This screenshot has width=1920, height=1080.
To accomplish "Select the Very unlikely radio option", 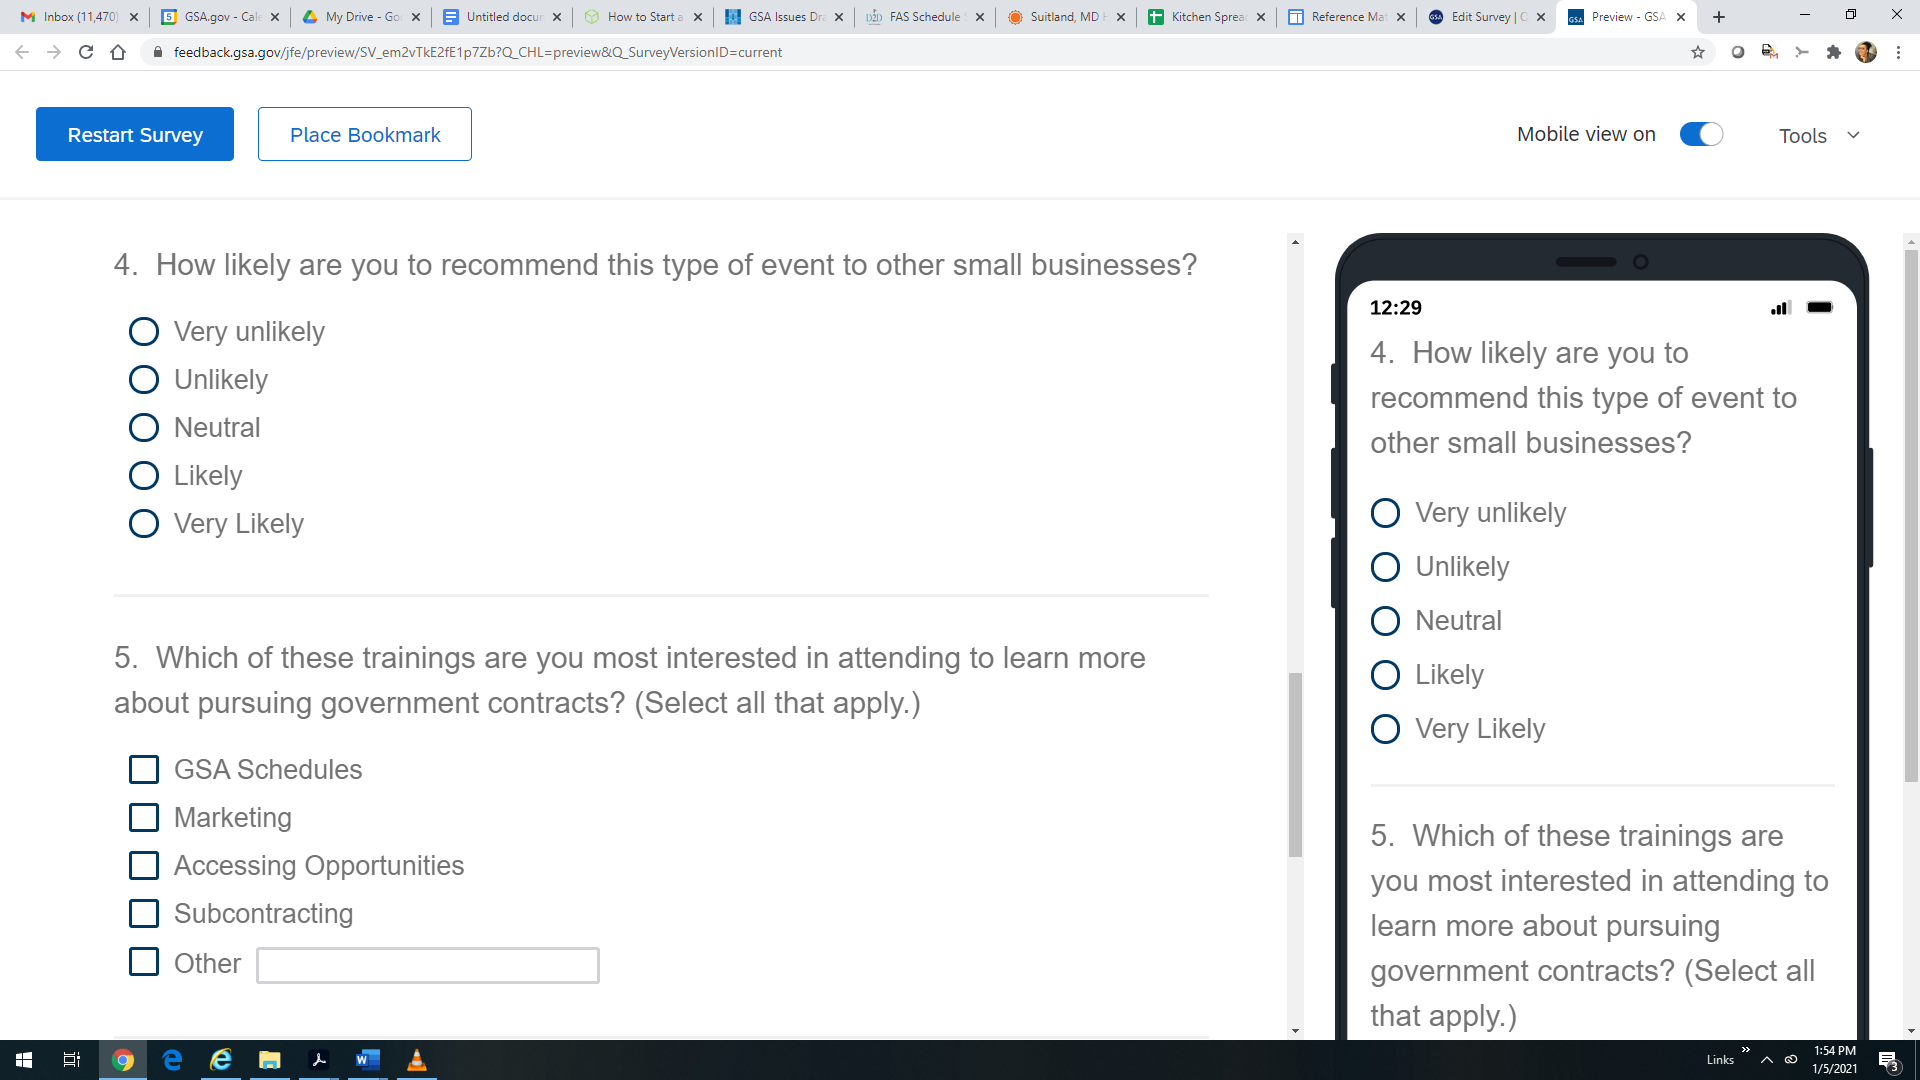I will coord(144,331).
